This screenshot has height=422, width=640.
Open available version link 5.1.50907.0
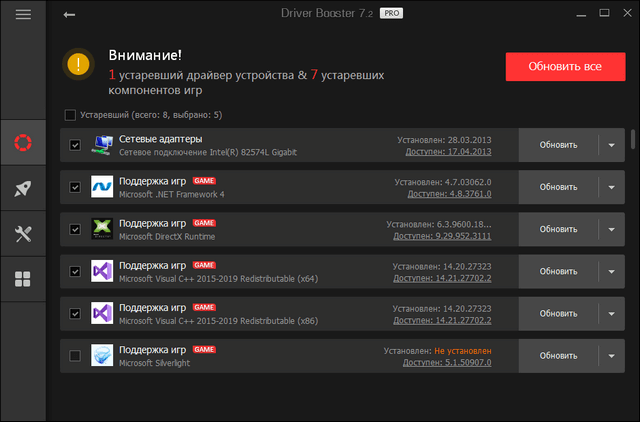447,362
